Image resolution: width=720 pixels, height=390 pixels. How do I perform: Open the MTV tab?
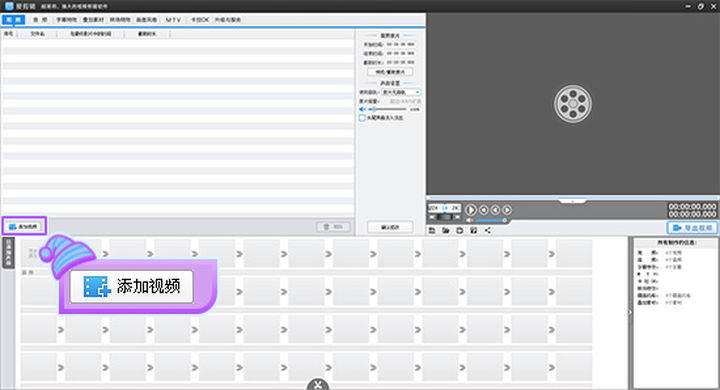pyautogui.click(x=173, y=20)
